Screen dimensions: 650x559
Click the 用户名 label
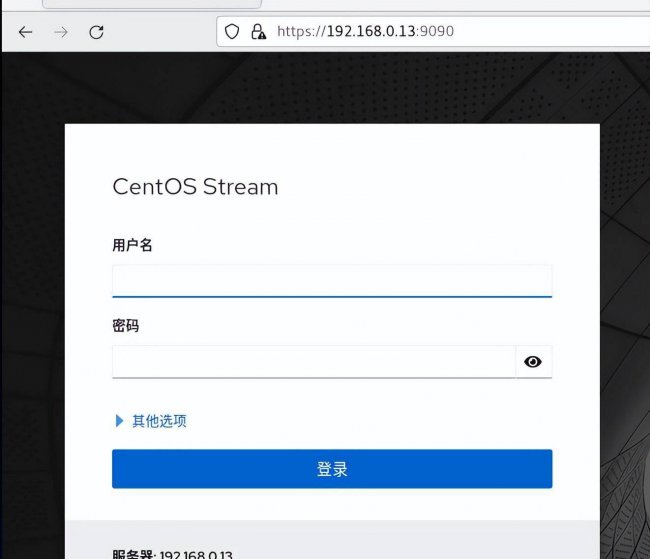click(x=132, y=245)
